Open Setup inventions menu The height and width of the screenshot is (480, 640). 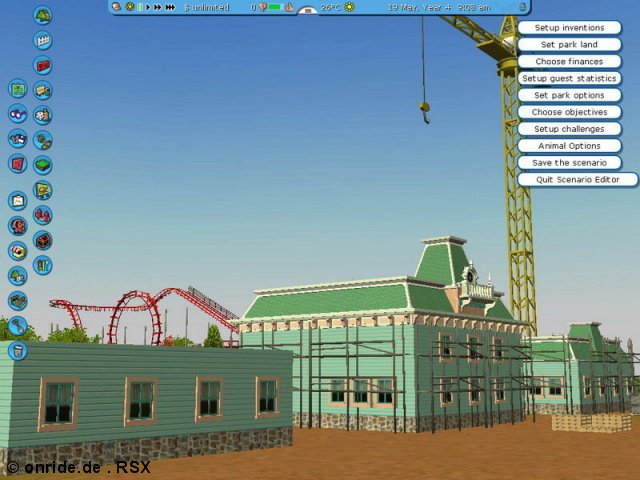point(569,28)
